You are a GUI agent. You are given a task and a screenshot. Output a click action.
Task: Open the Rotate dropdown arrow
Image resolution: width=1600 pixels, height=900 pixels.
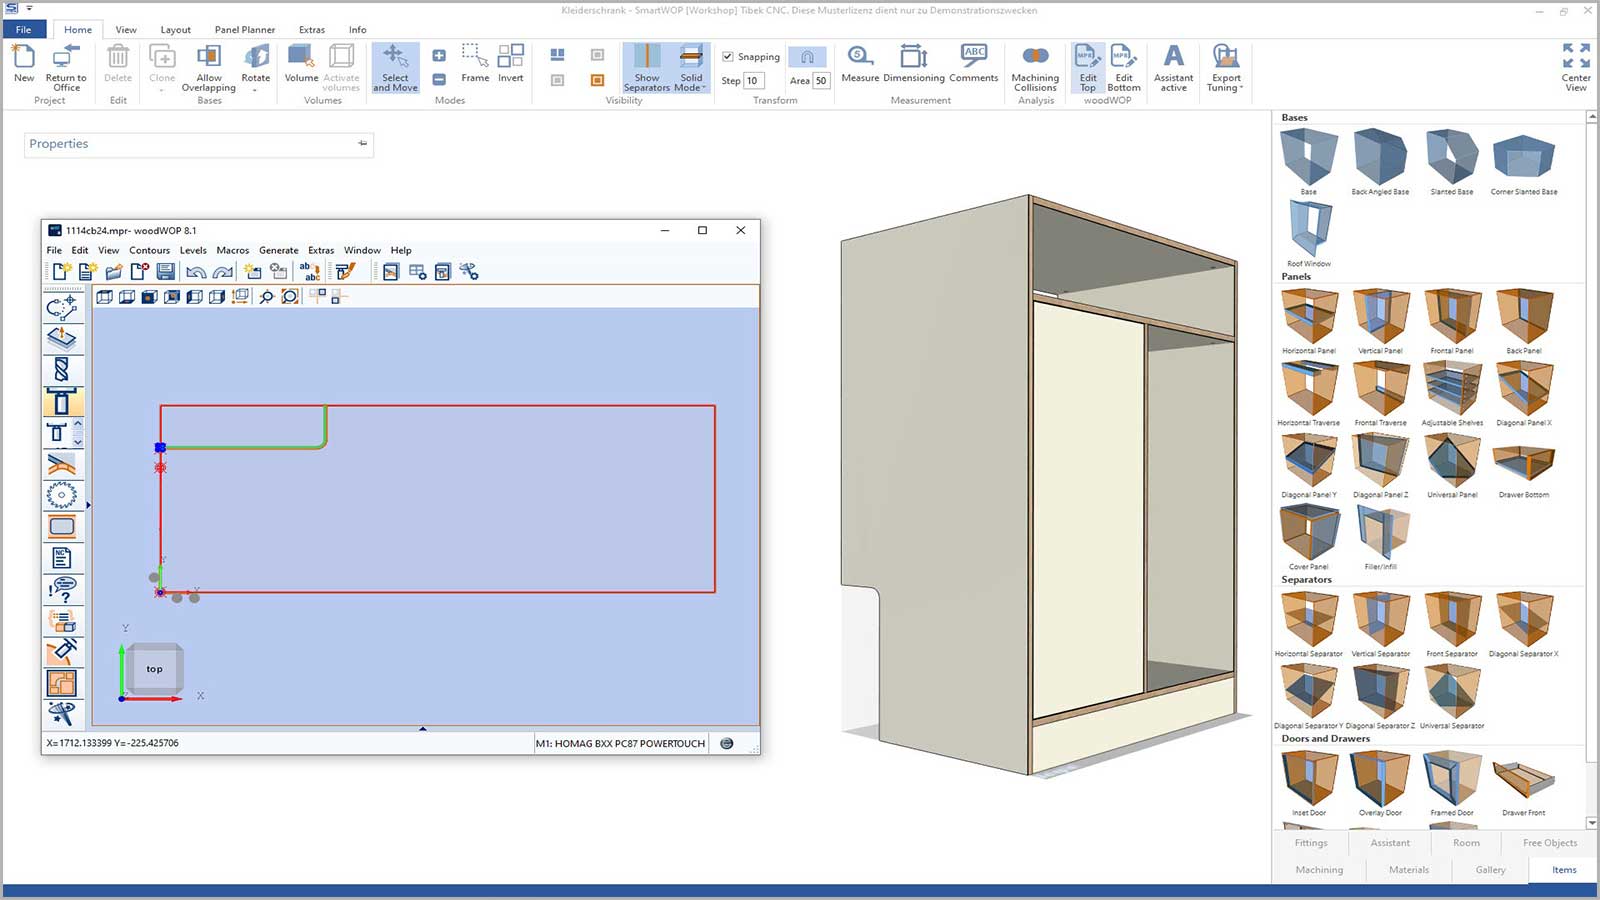[256, 90]
